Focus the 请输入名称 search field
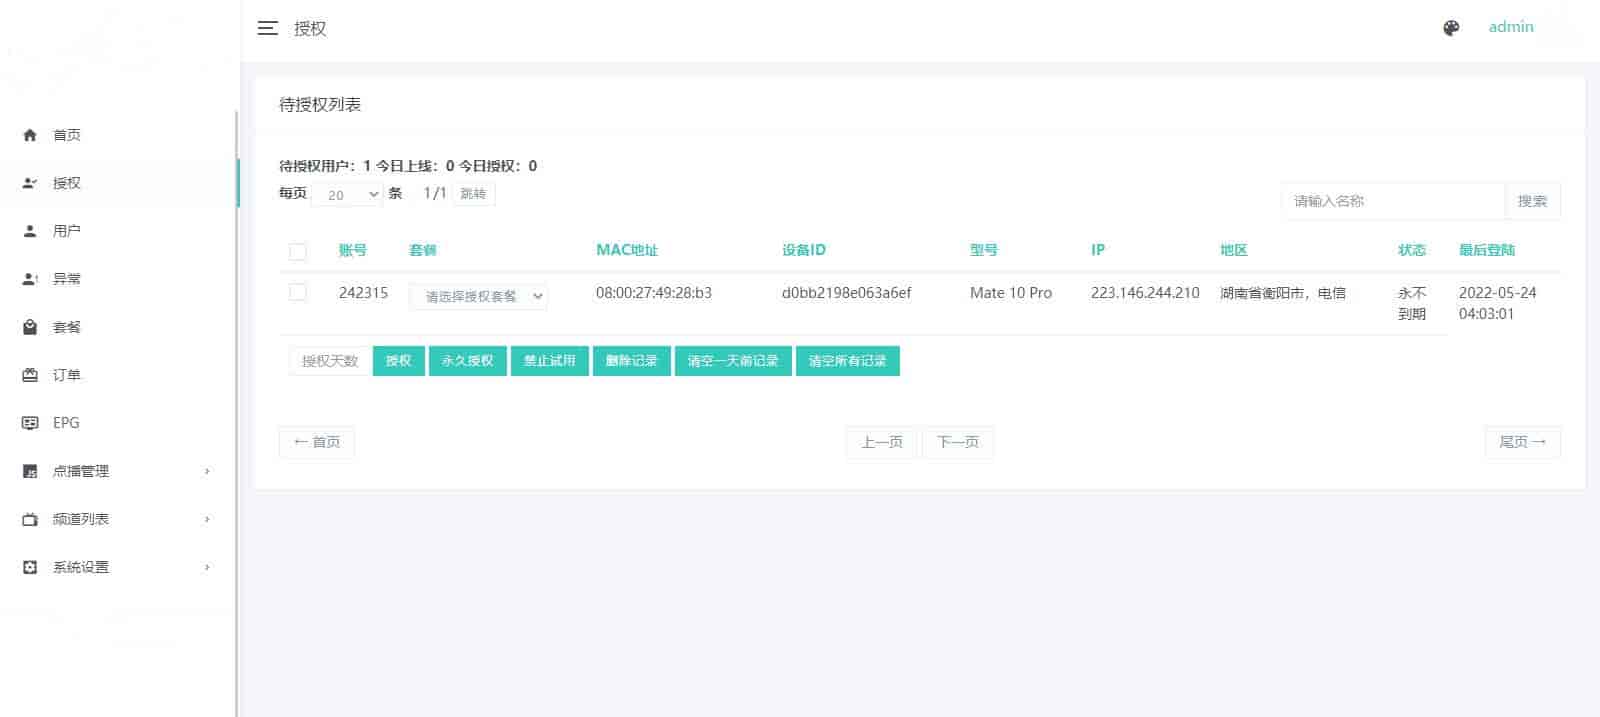1600x717 pixels. click(1393, 201)
